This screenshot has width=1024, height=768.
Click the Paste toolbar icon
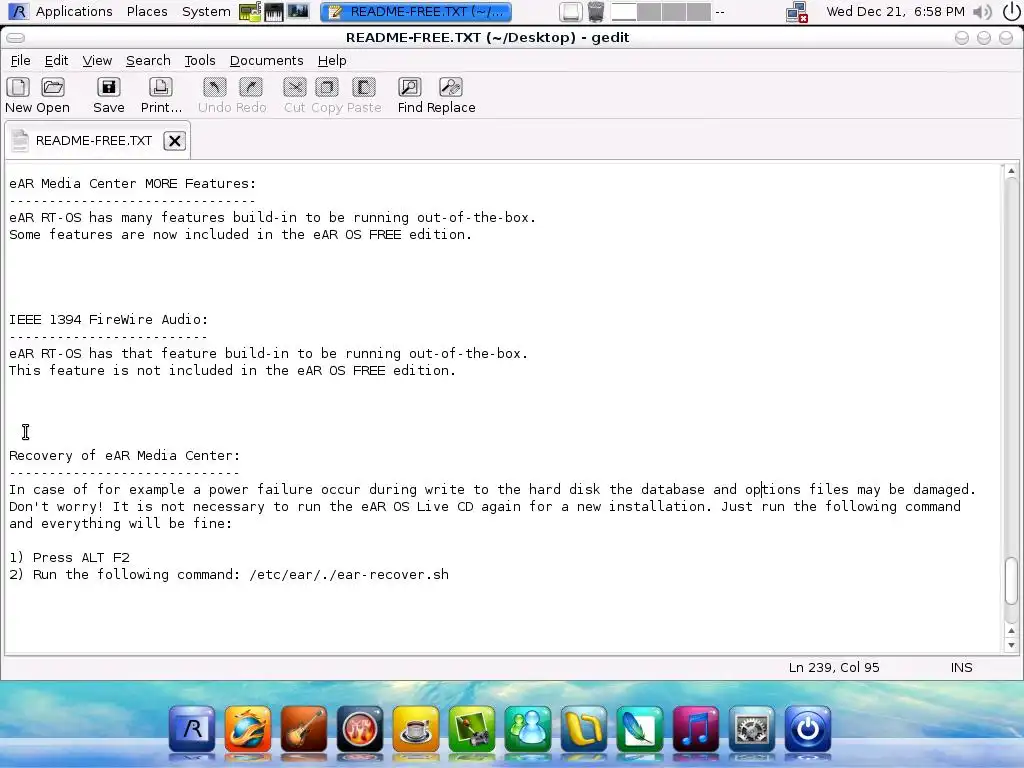[x=364, y=95]
